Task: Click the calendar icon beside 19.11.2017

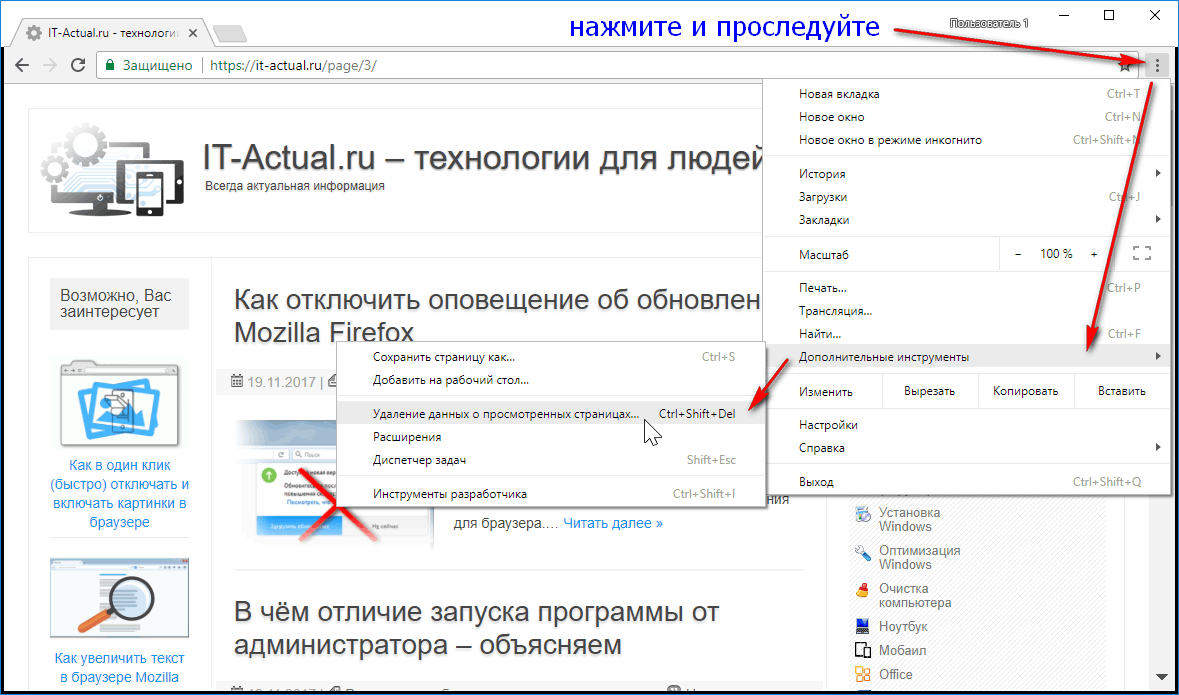Action: click(x=237, y=381)
